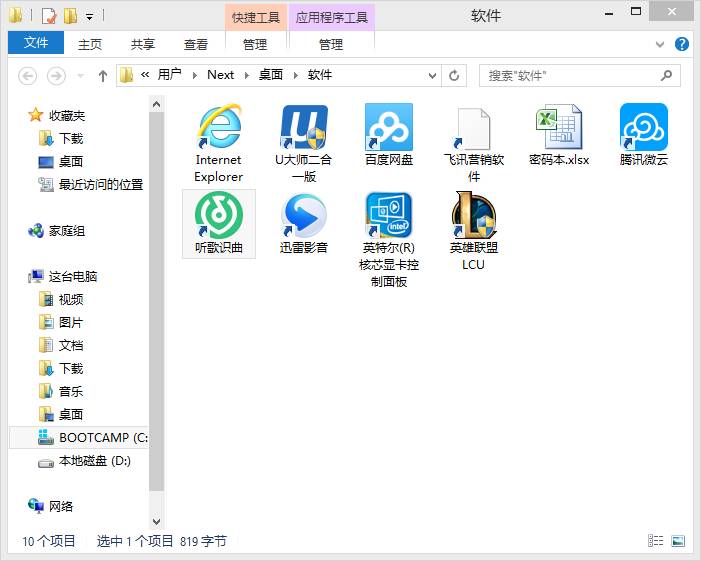Screen dimensions: 701x561
Task: Open 下载 under 收藏夹
Action: click(x=61, y=139)
